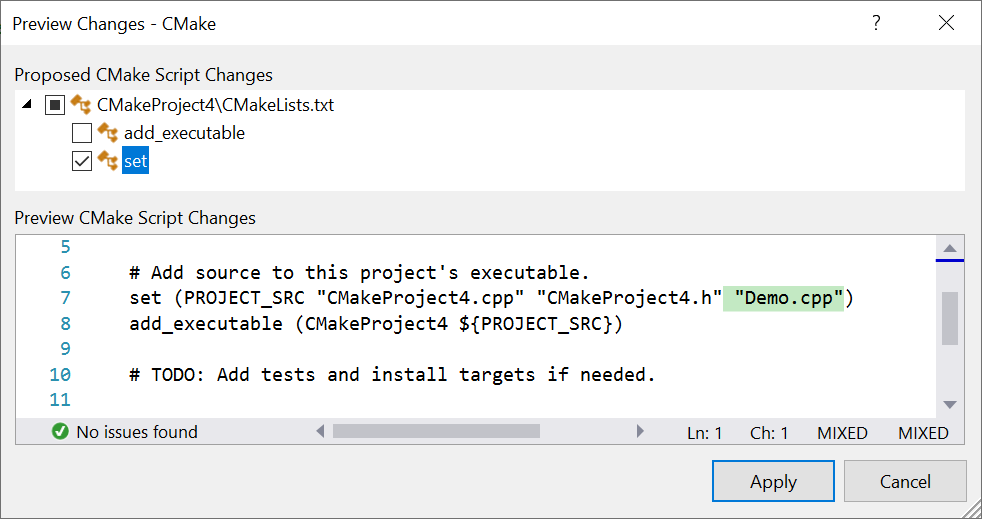The height and width of the screenshot is (519, 982).
Task: Click the CMakeLists.txt file icon
Action: click(x=82, y=104)
